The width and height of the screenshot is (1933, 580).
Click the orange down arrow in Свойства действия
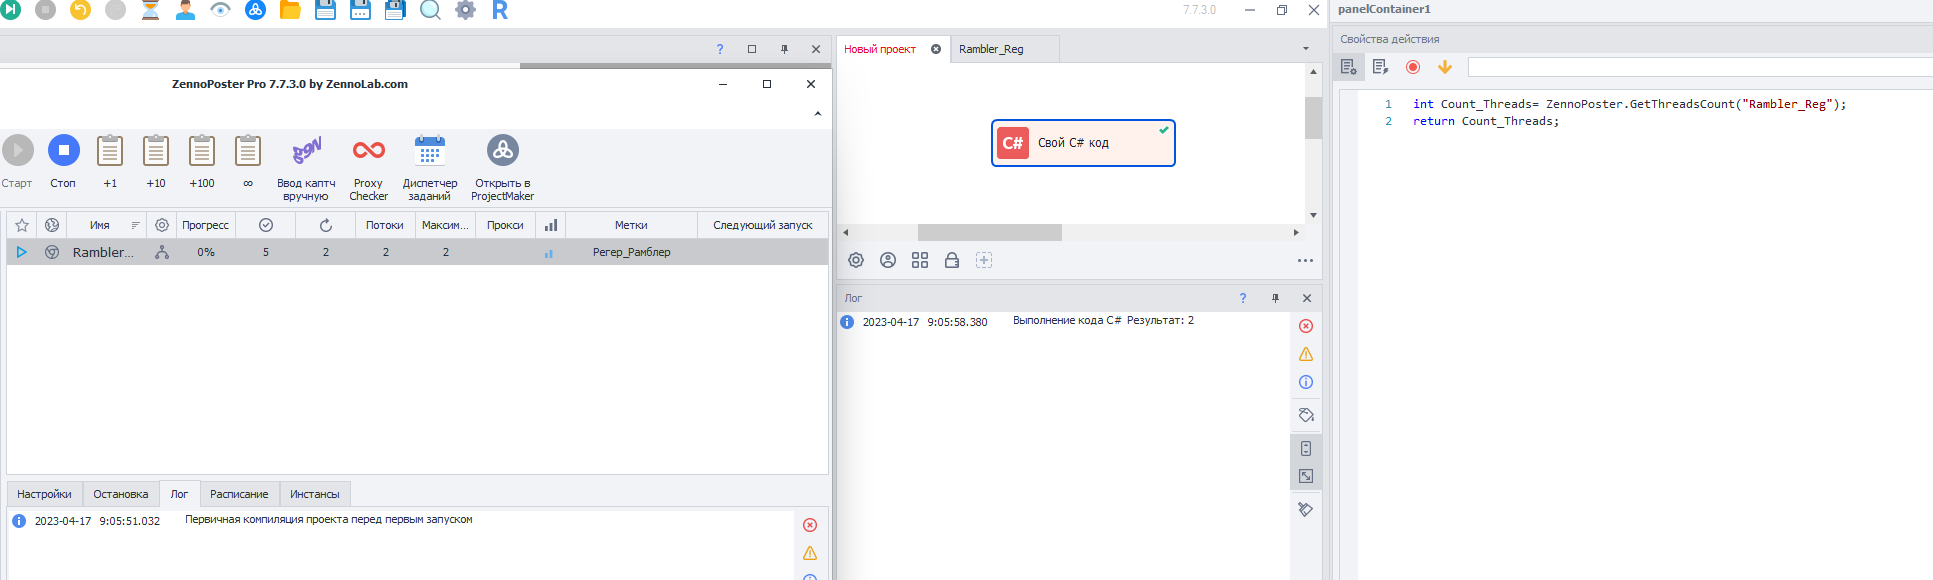coord(1445,67)
